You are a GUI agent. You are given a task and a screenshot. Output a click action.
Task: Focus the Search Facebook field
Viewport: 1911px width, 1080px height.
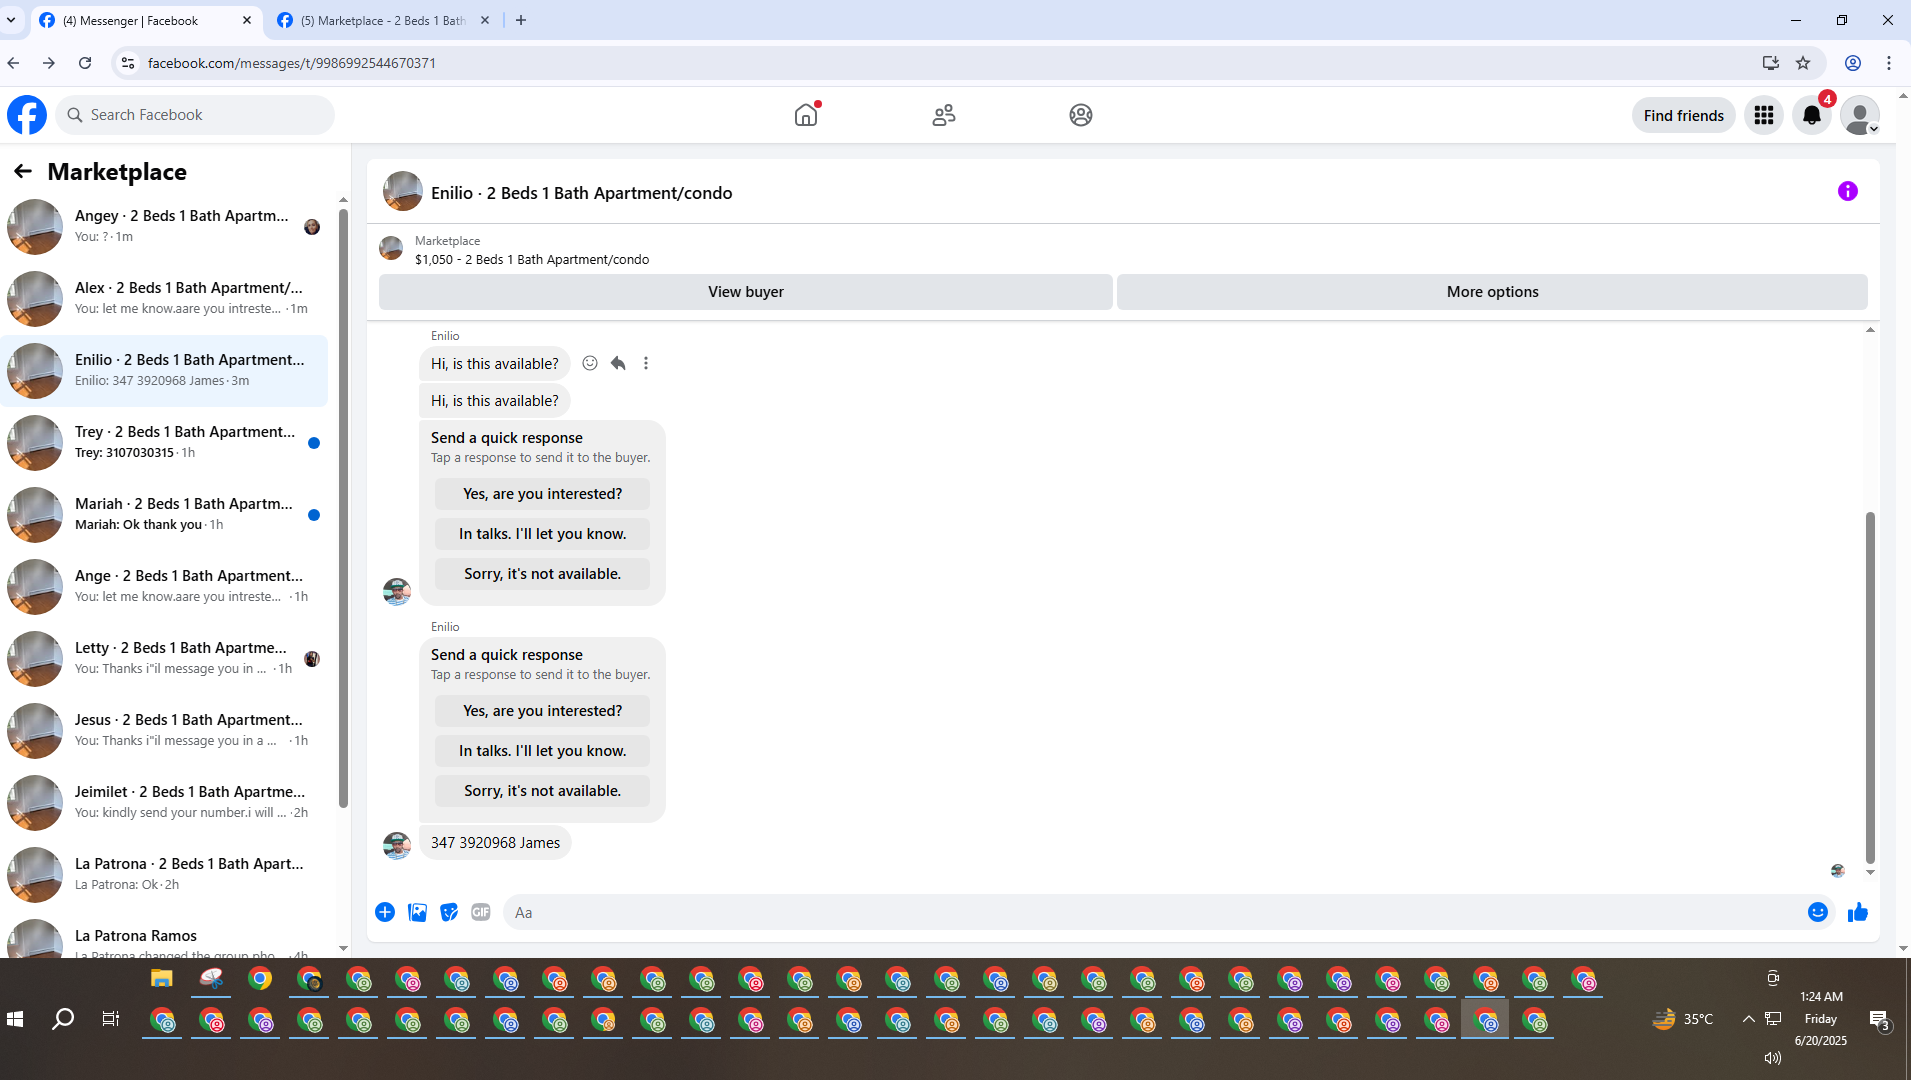195,115
